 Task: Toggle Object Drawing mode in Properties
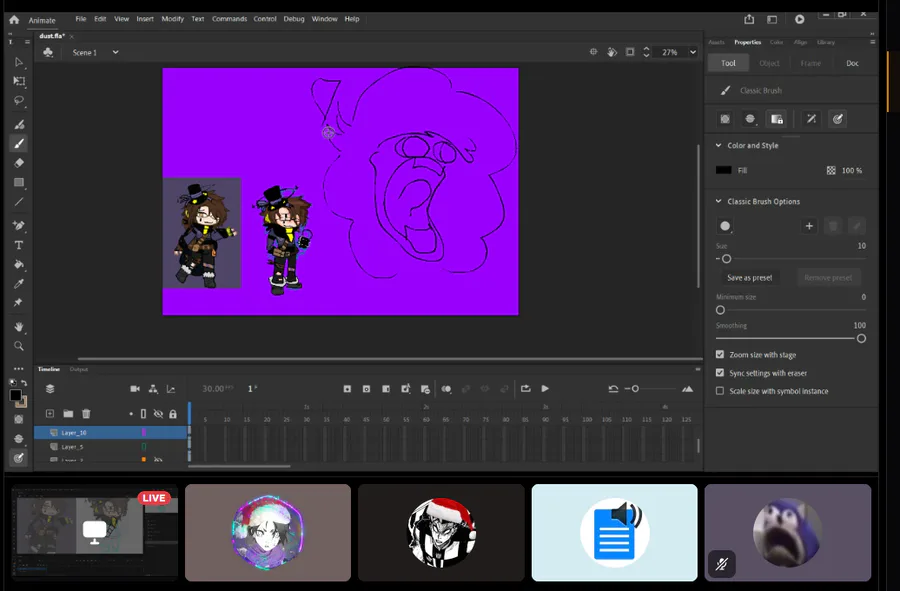coord(725,119)
